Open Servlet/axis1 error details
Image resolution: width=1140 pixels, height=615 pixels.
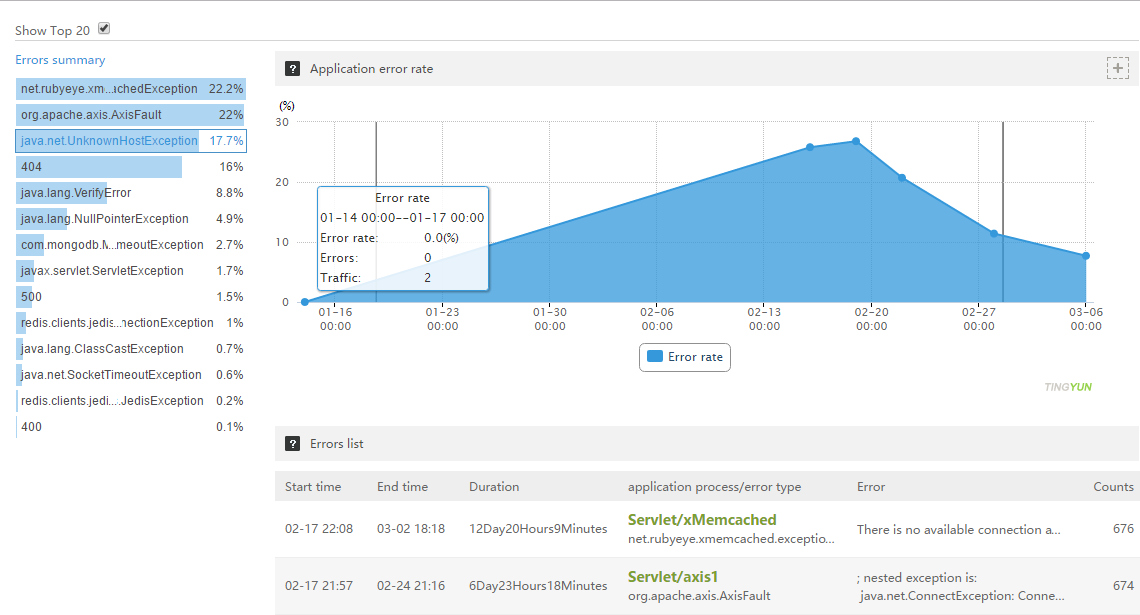click(x=672, y=577)
